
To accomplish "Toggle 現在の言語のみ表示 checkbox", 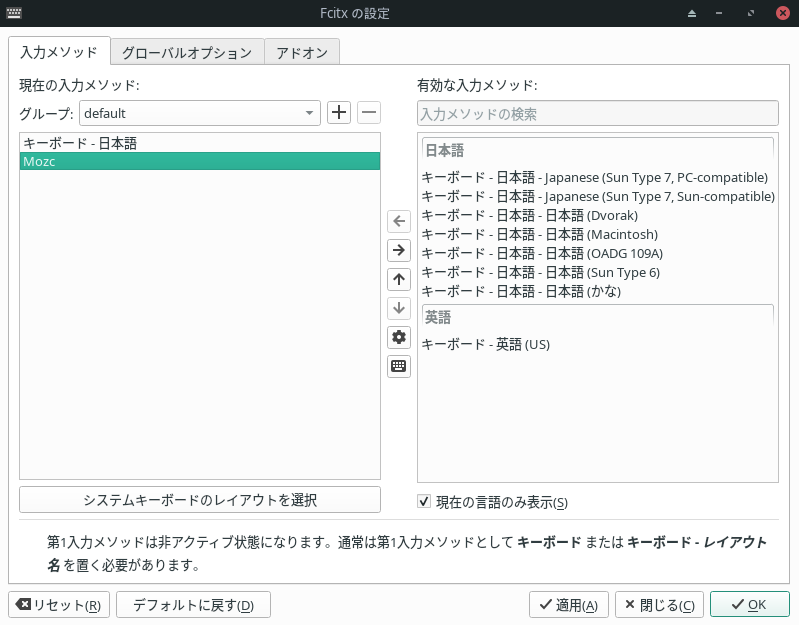I will click(x=424, y=501).
